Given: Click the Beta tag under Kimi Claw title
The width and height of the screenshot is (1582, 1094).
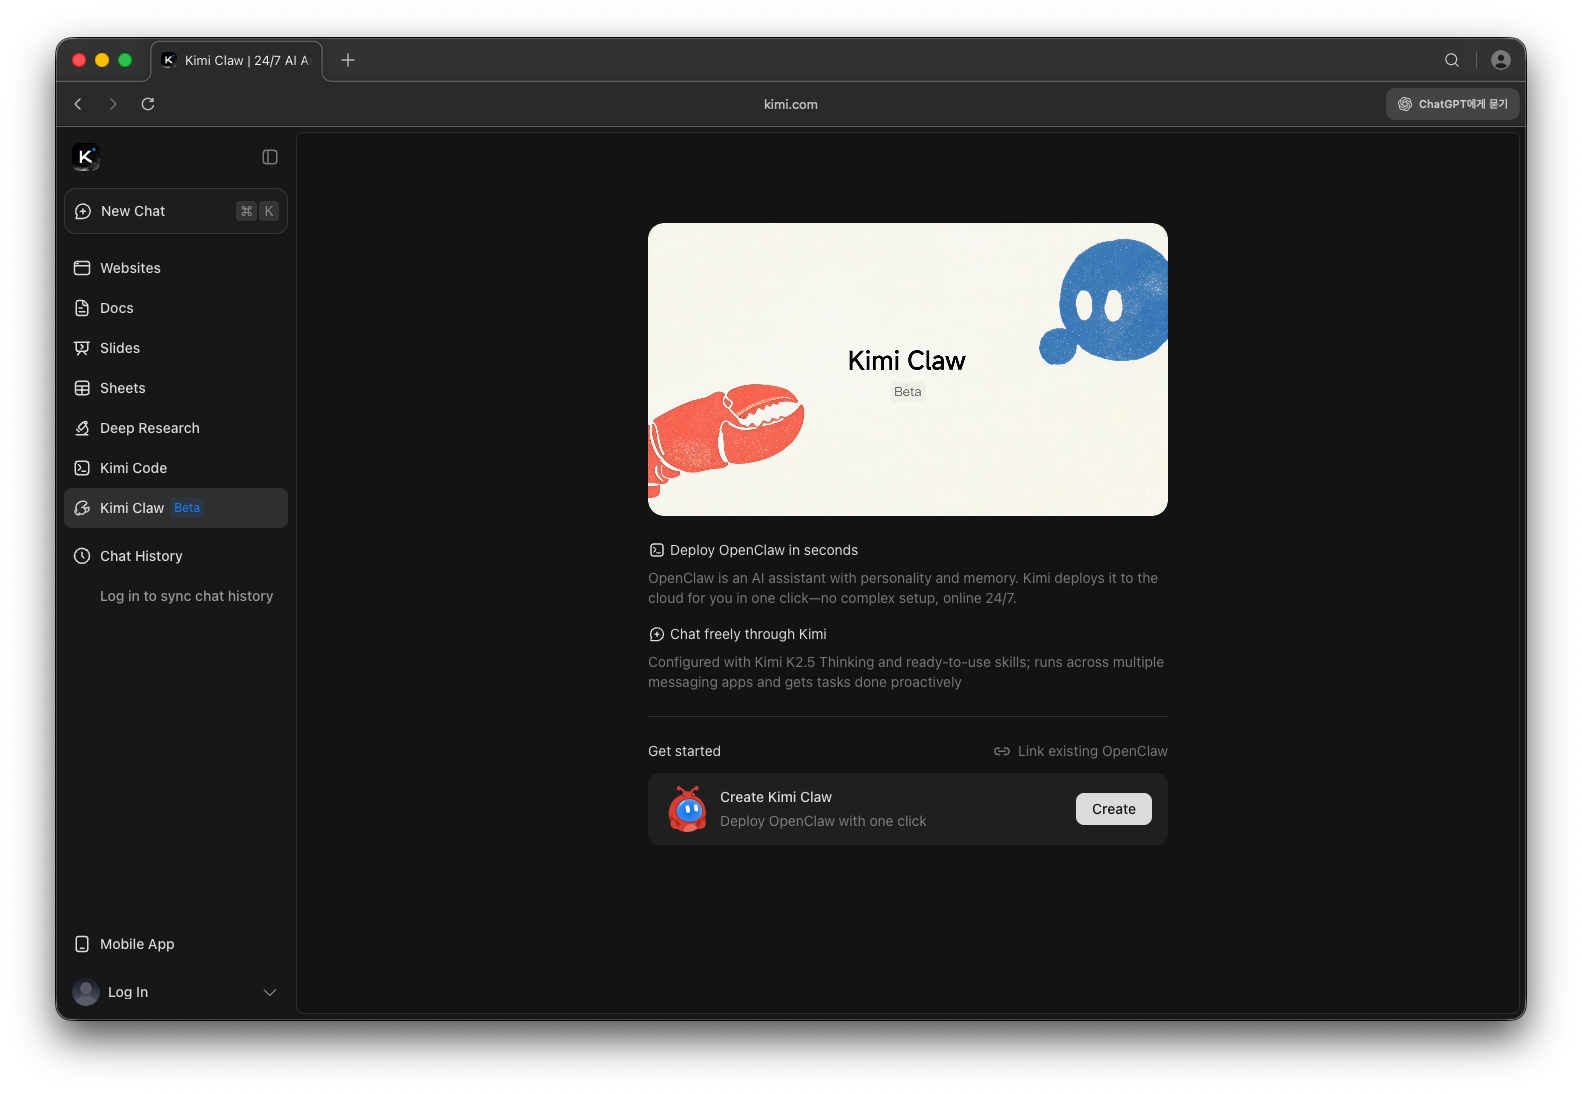Looking at the screenshot, I should (908, 392).
